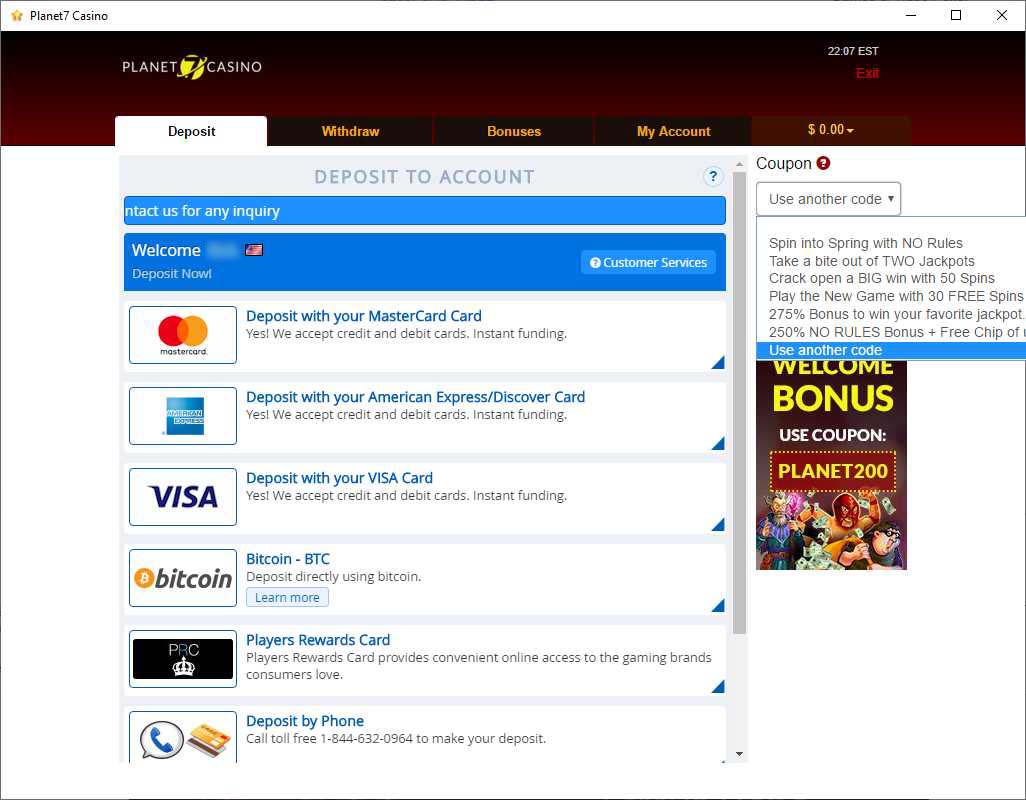
Task: Click the 'ntact us for any inquiry' notice bar
Action: [x=425, y=211]
